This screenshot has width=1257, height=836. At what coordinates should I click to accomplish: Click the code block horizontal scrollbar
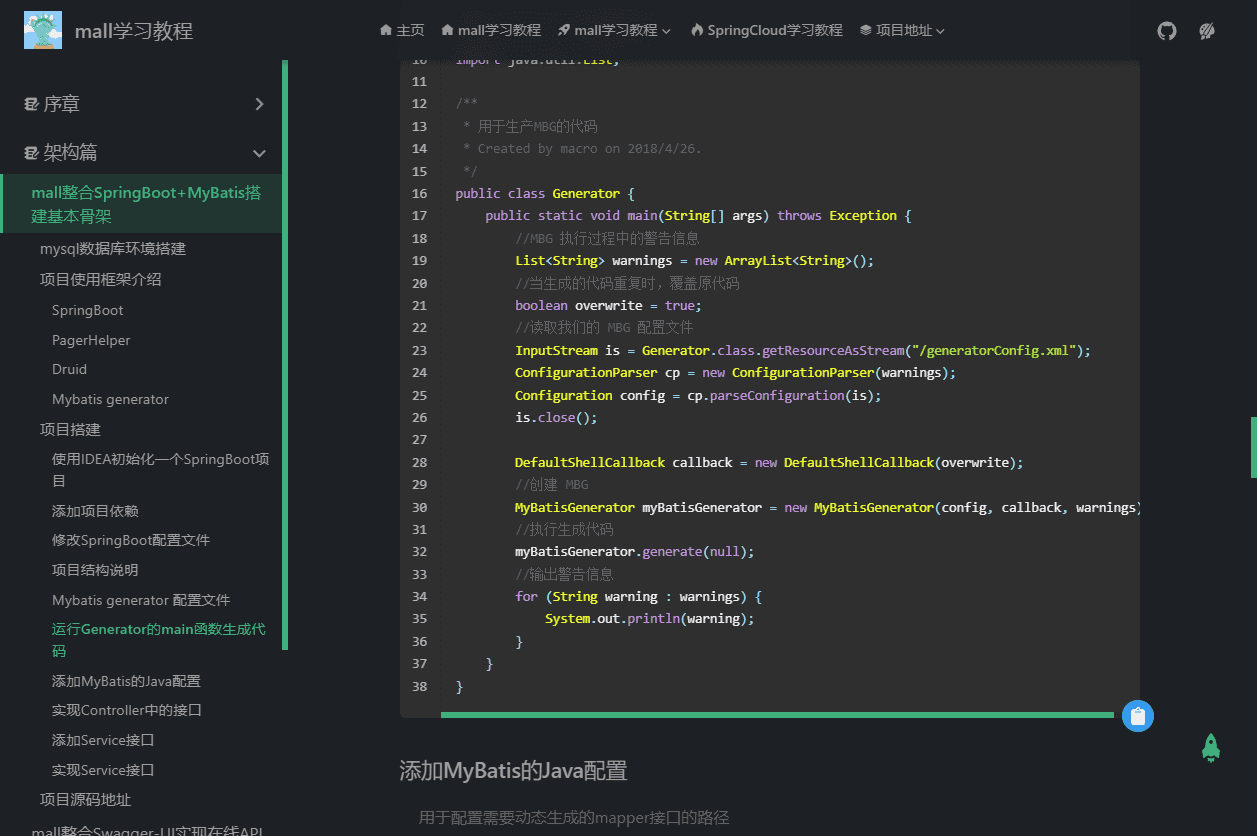(x=777, y=715)
